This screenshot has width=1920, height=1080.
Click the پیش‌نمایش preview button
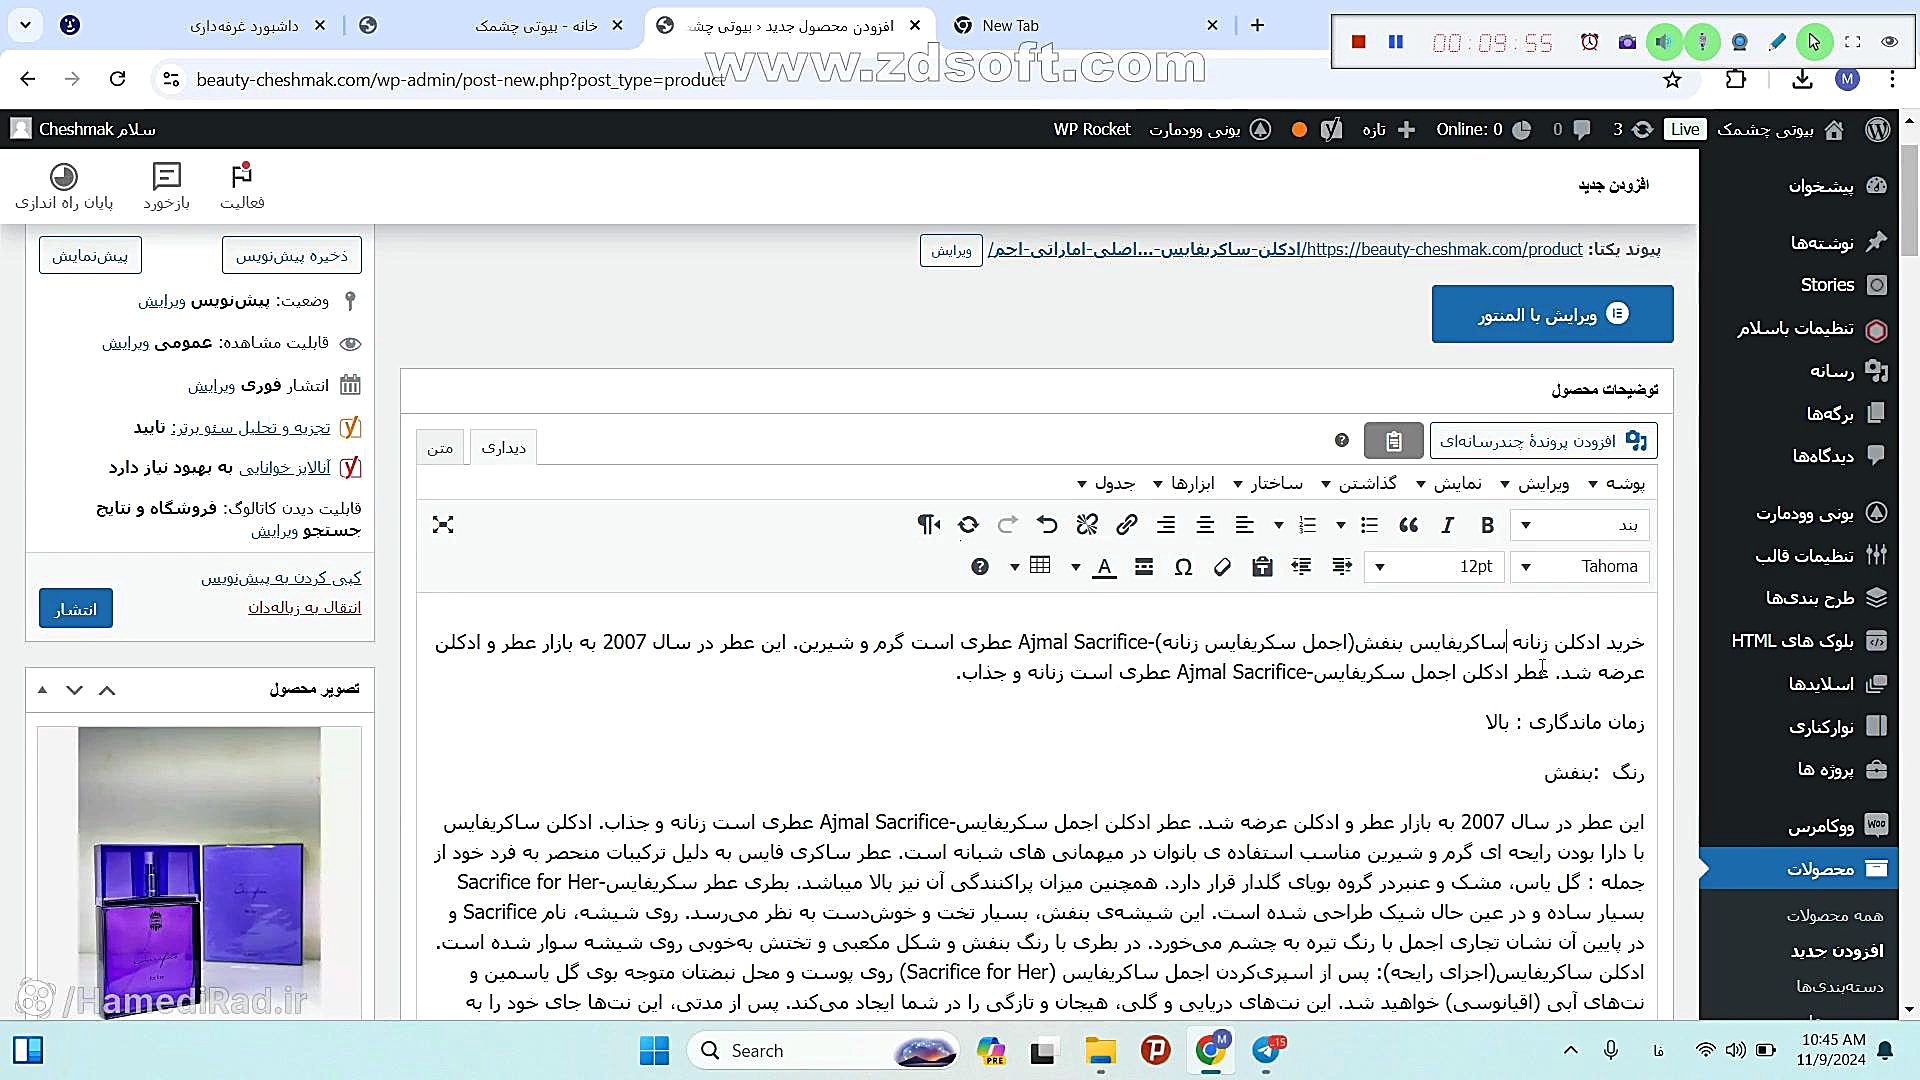pyautogui.click(x=90, y=256)
